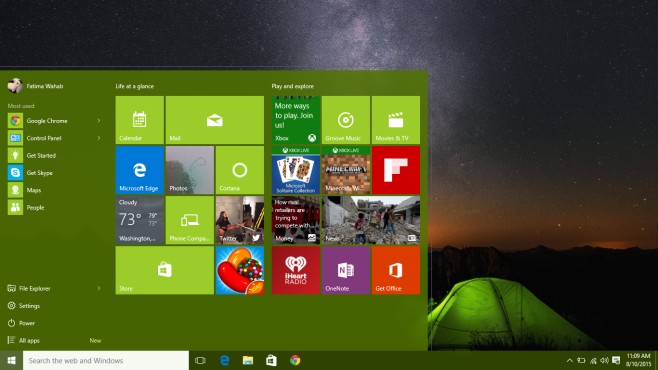
Task: Open the Calendar tile
Action: 140,120
